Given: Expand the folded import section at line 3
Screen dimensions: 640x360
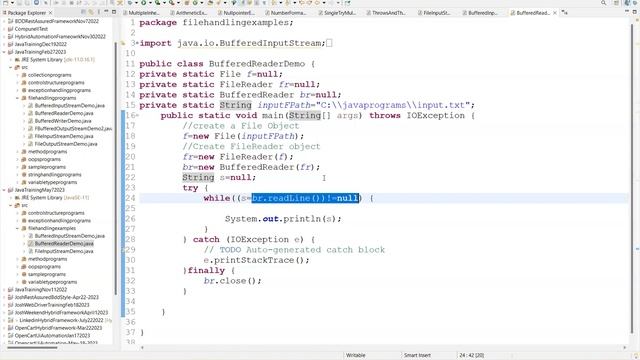Looking at the screenshot, I should 137,43.
